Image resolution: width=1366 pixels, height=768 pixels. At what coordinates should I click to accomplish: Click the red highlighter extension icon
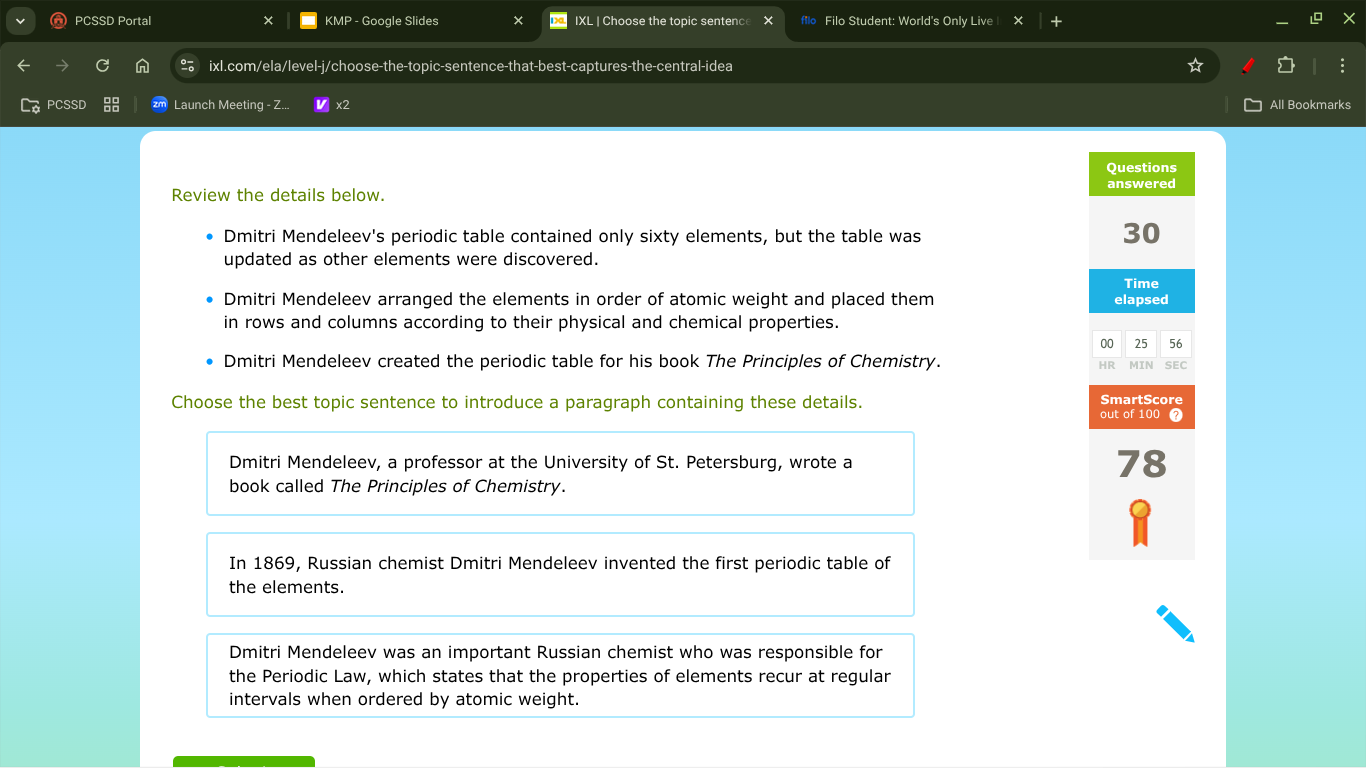[x=1248, y=65]
